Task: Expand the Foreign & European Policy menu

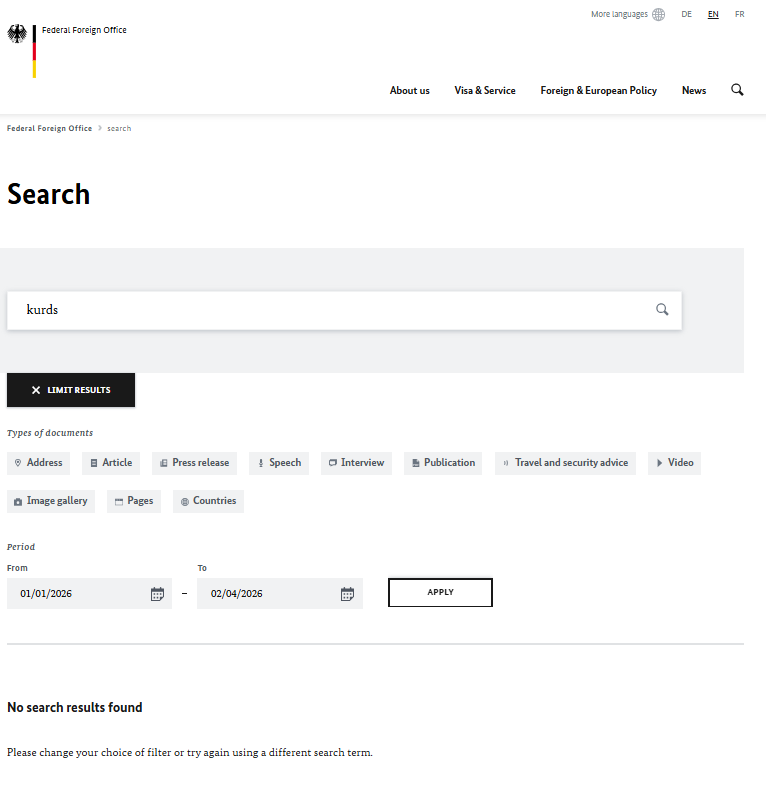Action: coord(598,91)
